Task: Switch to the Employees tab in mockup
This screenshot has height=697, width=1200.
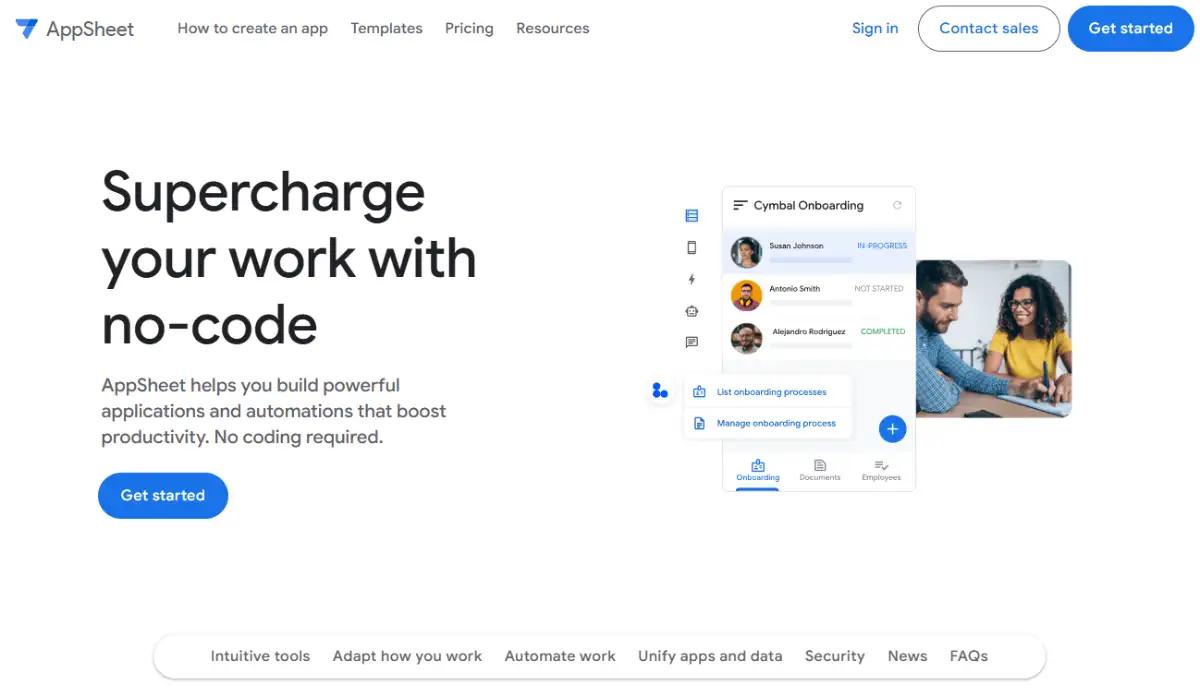Action: click(x=881, y=471)
